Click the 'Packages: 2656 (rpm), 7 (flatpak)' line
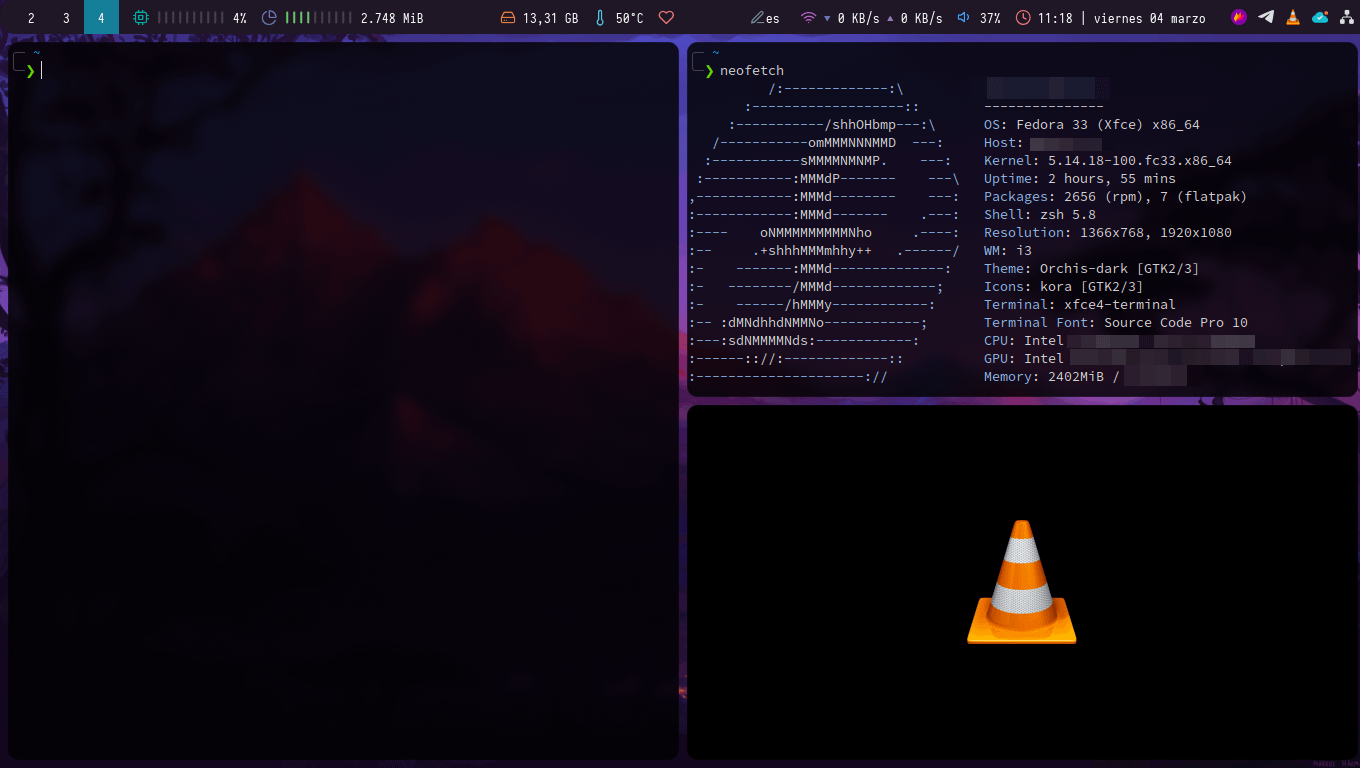This screenshot has height=768, width=1360. coord(1116,197)
